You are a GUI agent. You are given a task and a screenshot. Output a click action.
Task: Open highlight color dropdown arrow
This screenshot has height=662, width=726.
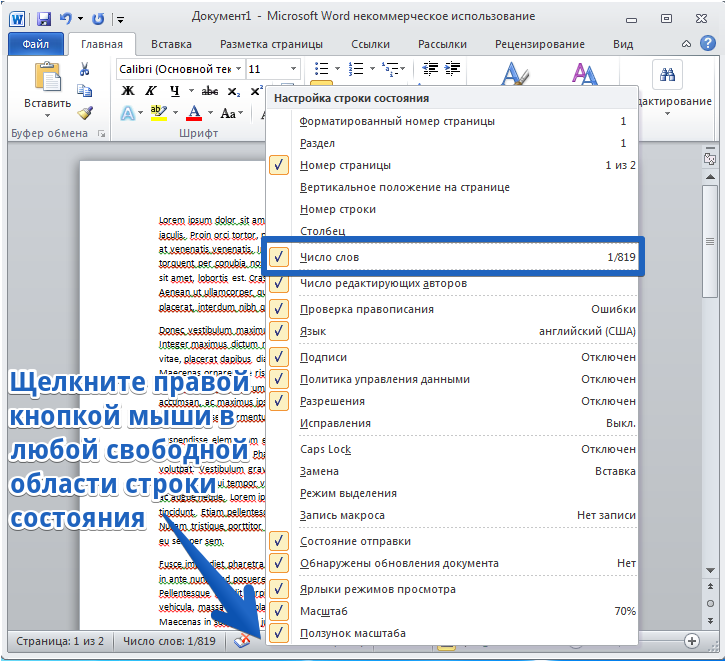coord(175,112)
